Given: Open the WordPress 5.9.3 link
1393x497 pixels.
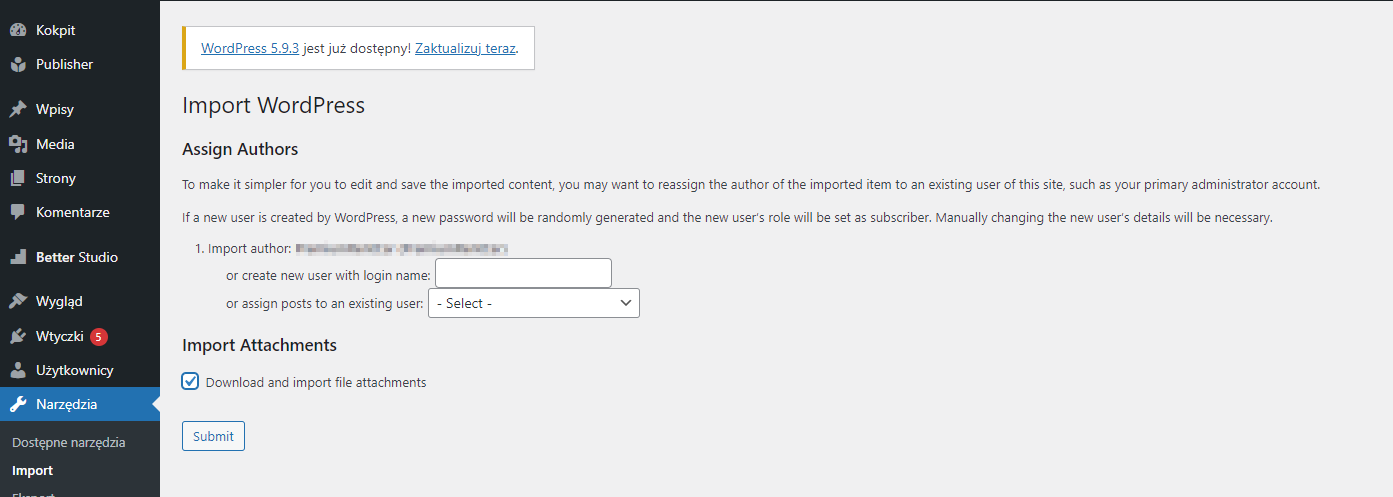Looking at the screenshot, I should 250,48.
